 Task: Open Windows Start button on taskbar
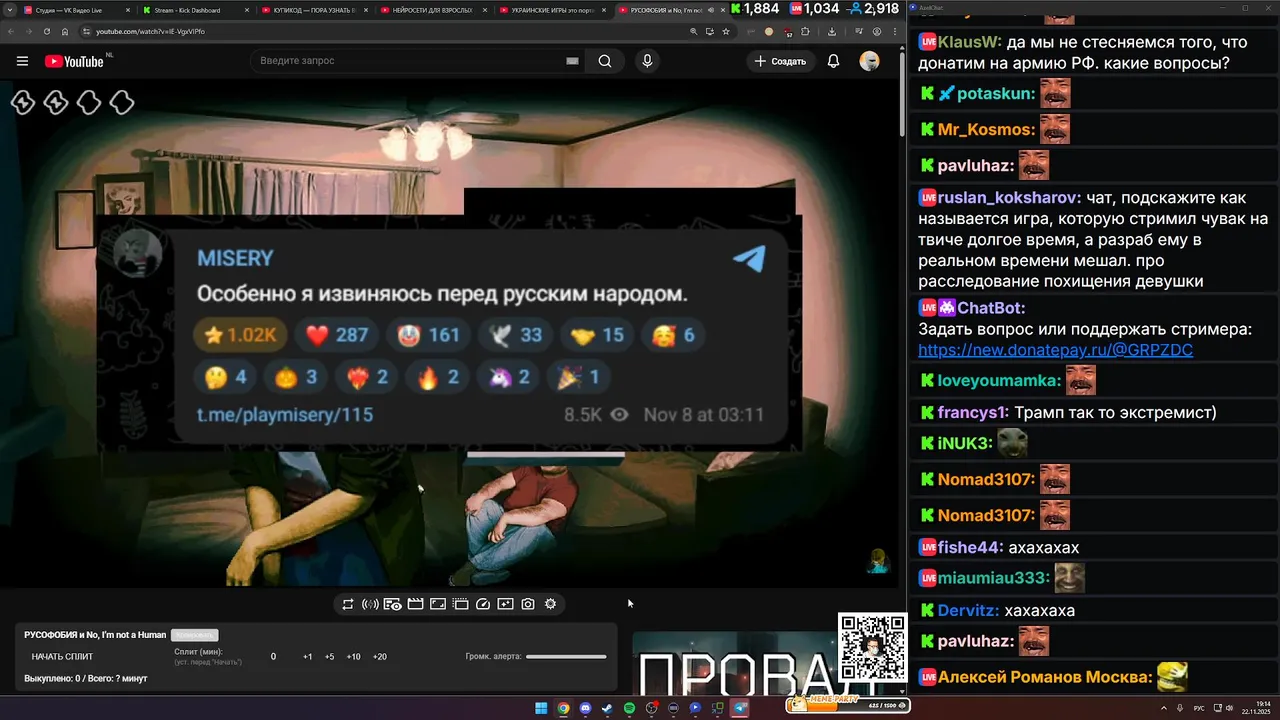pyautogui.click(x=541, y=708)
